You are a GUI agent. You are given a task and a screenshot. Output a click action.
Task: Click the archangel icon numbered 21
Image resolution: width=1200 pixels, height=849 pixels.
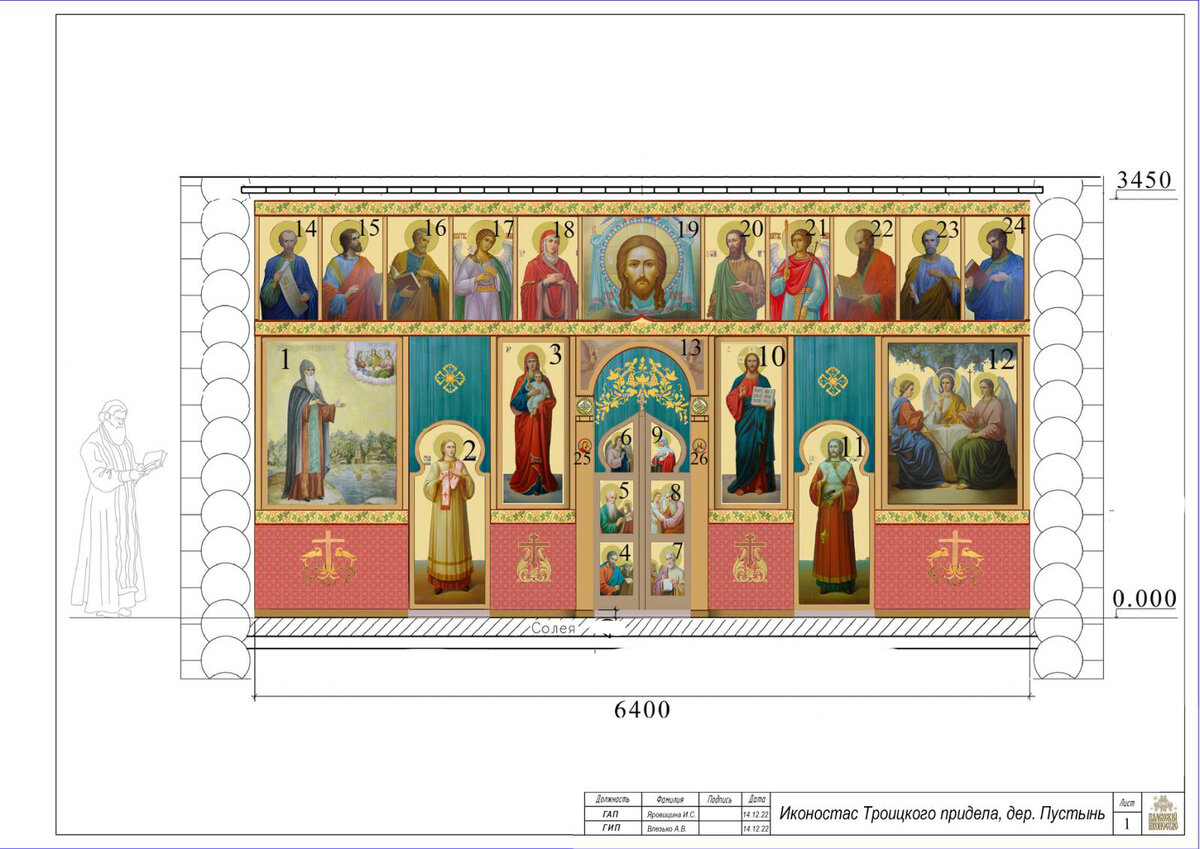click(x=799, y=268)
